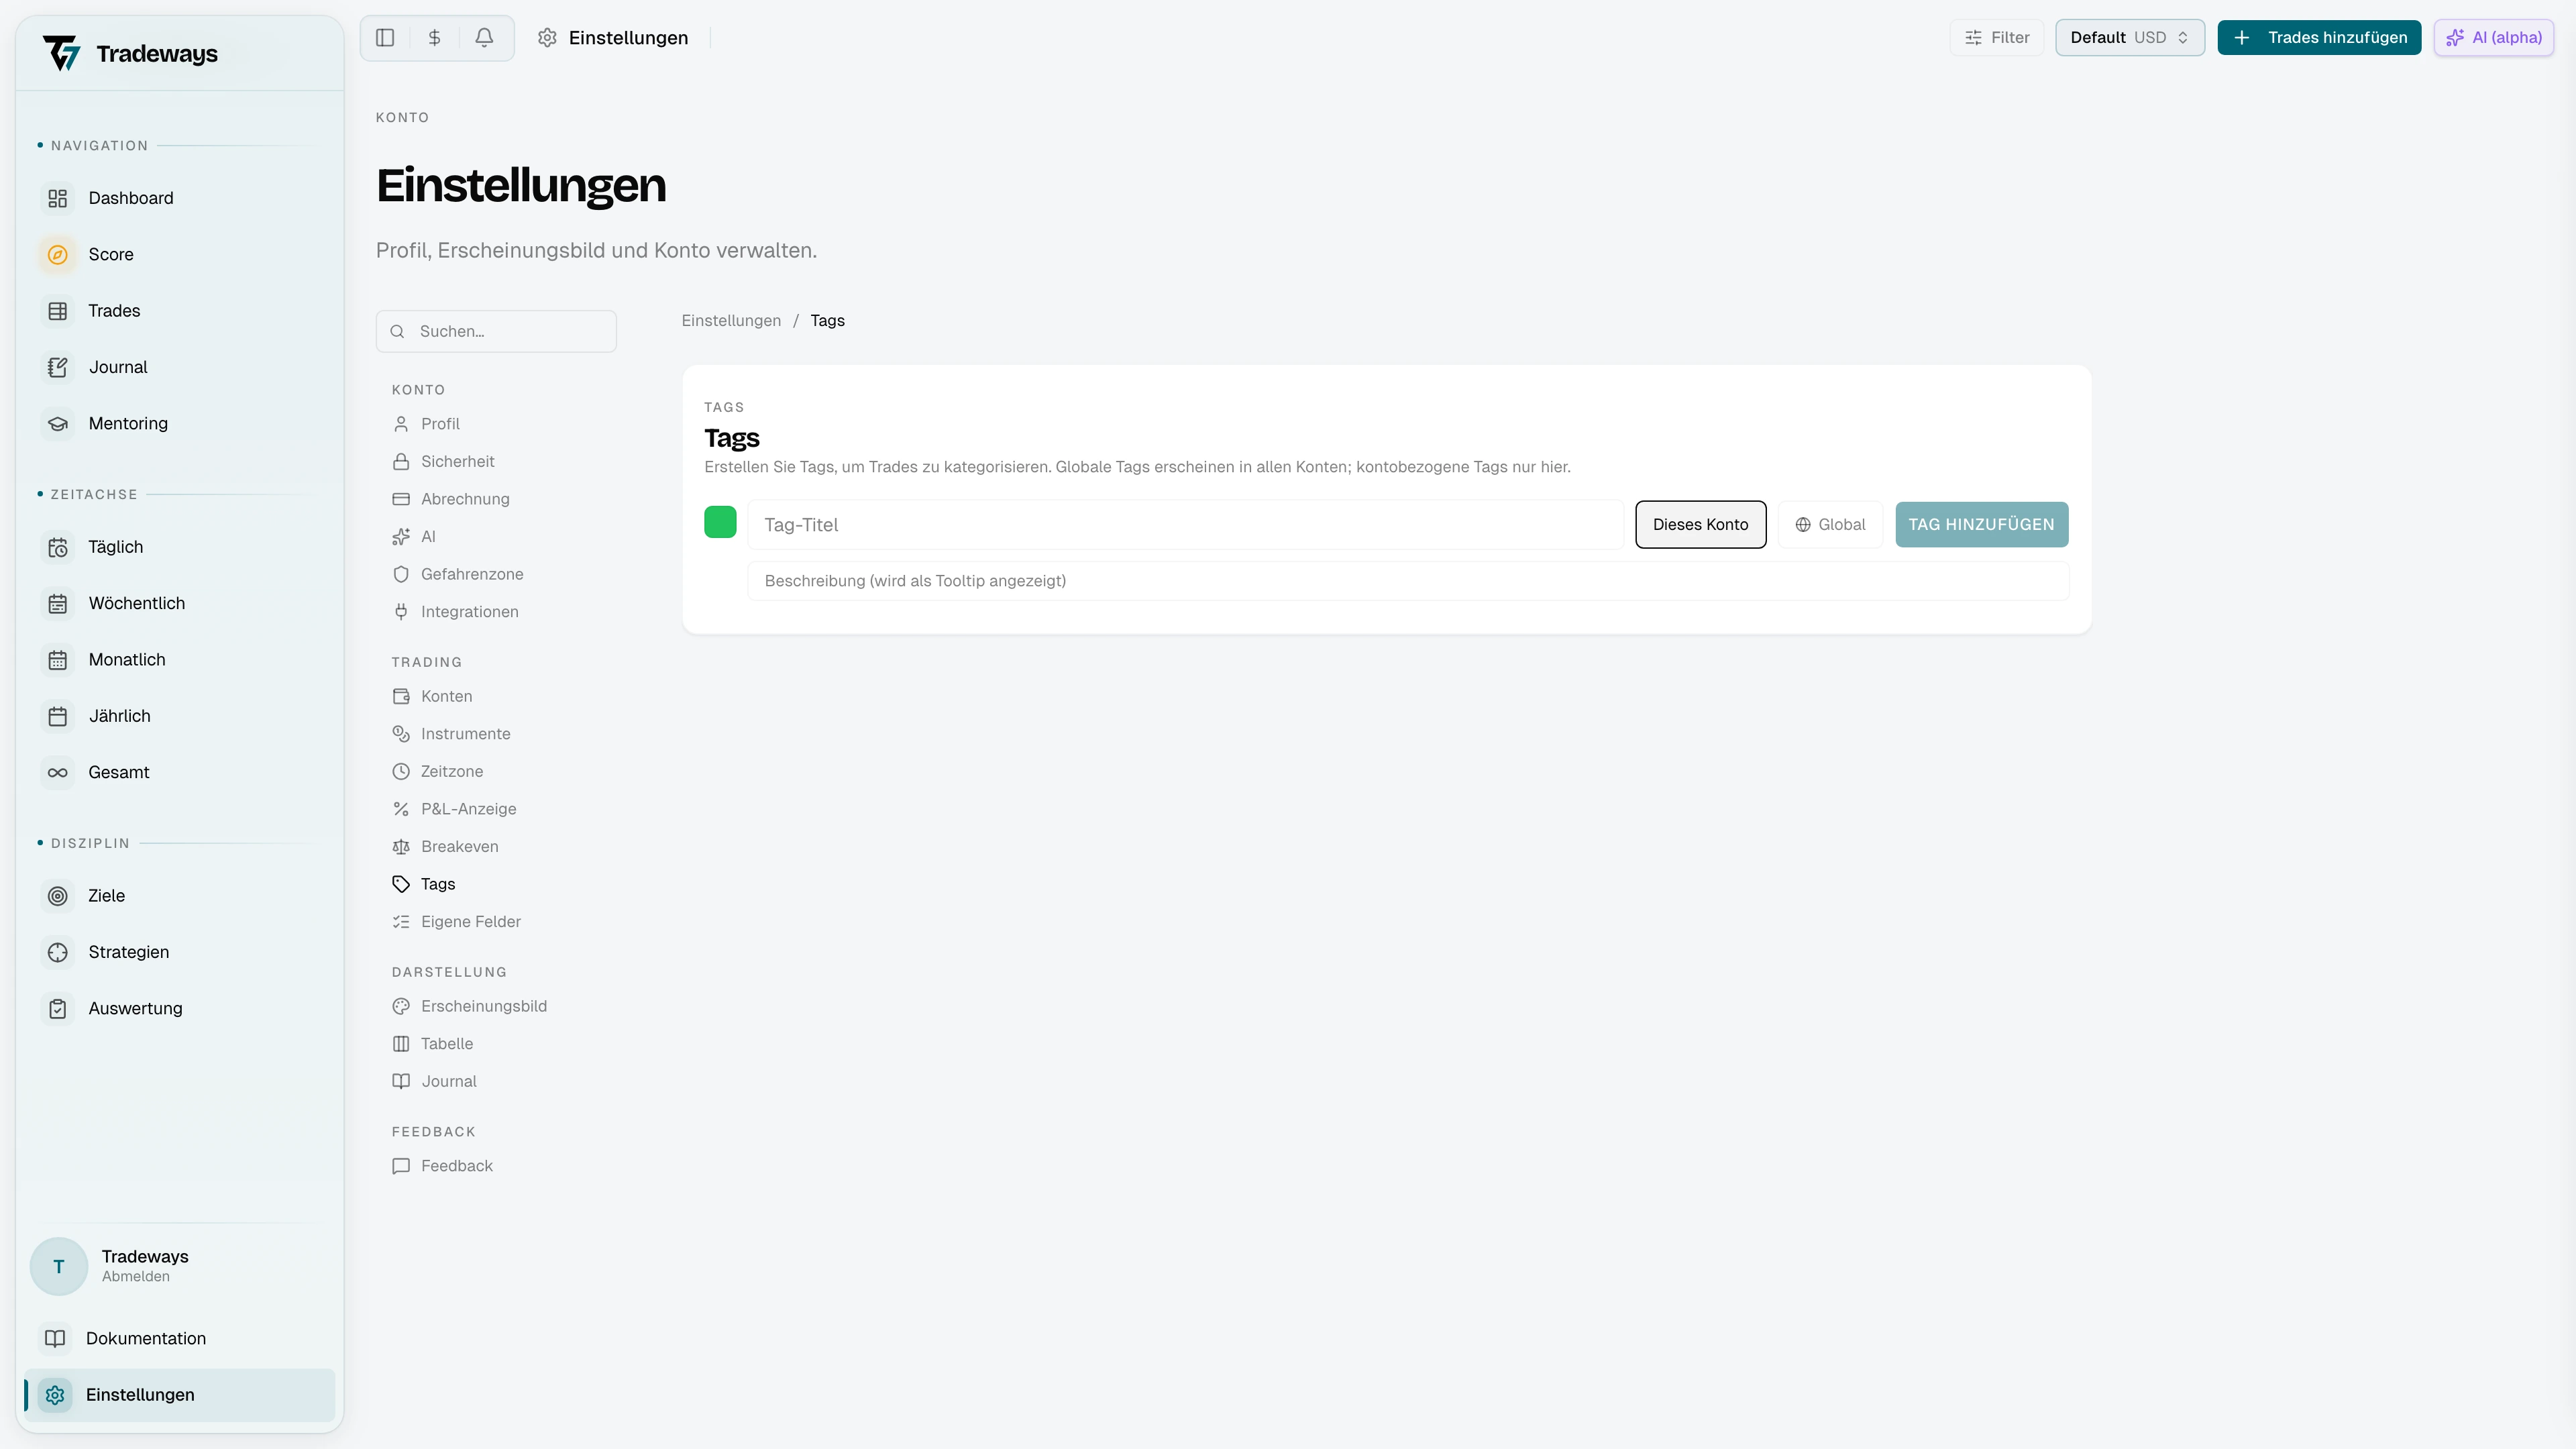Open notifications bell icon
2576x1449 pixels.
tap(484, 38)
